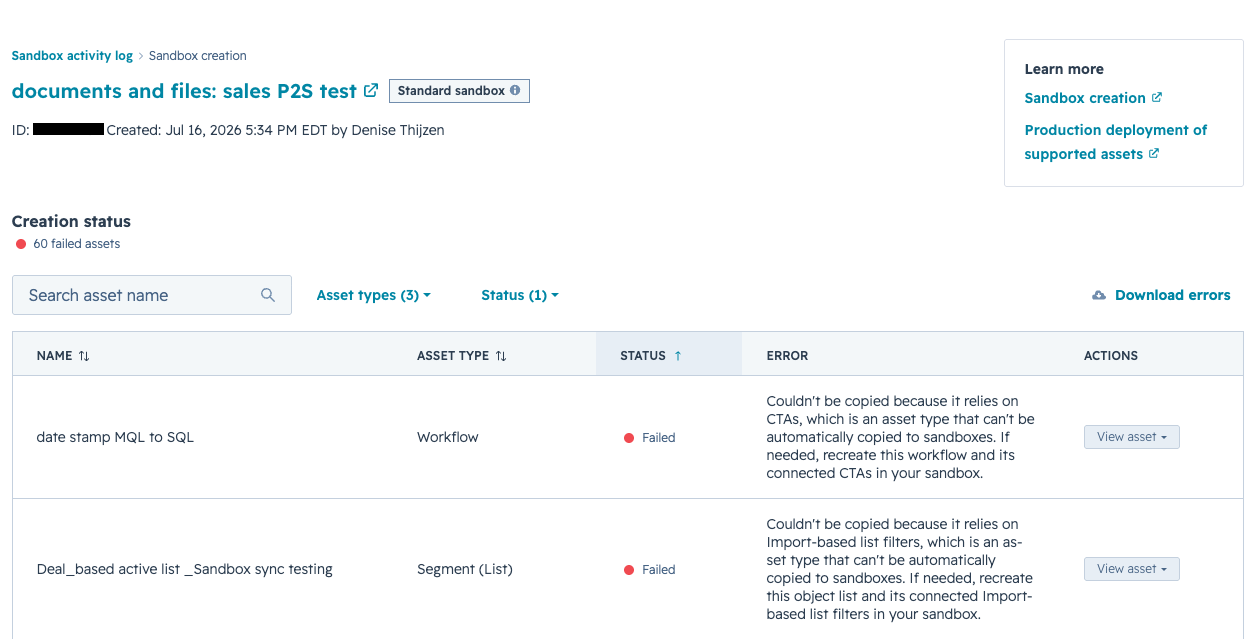Click Download errors button

1161,295
